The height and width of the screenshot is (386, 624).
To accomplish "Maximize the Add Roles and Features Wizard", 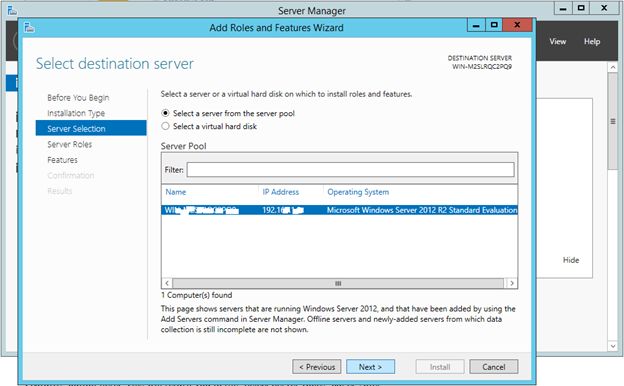I will tap(494, 25).
